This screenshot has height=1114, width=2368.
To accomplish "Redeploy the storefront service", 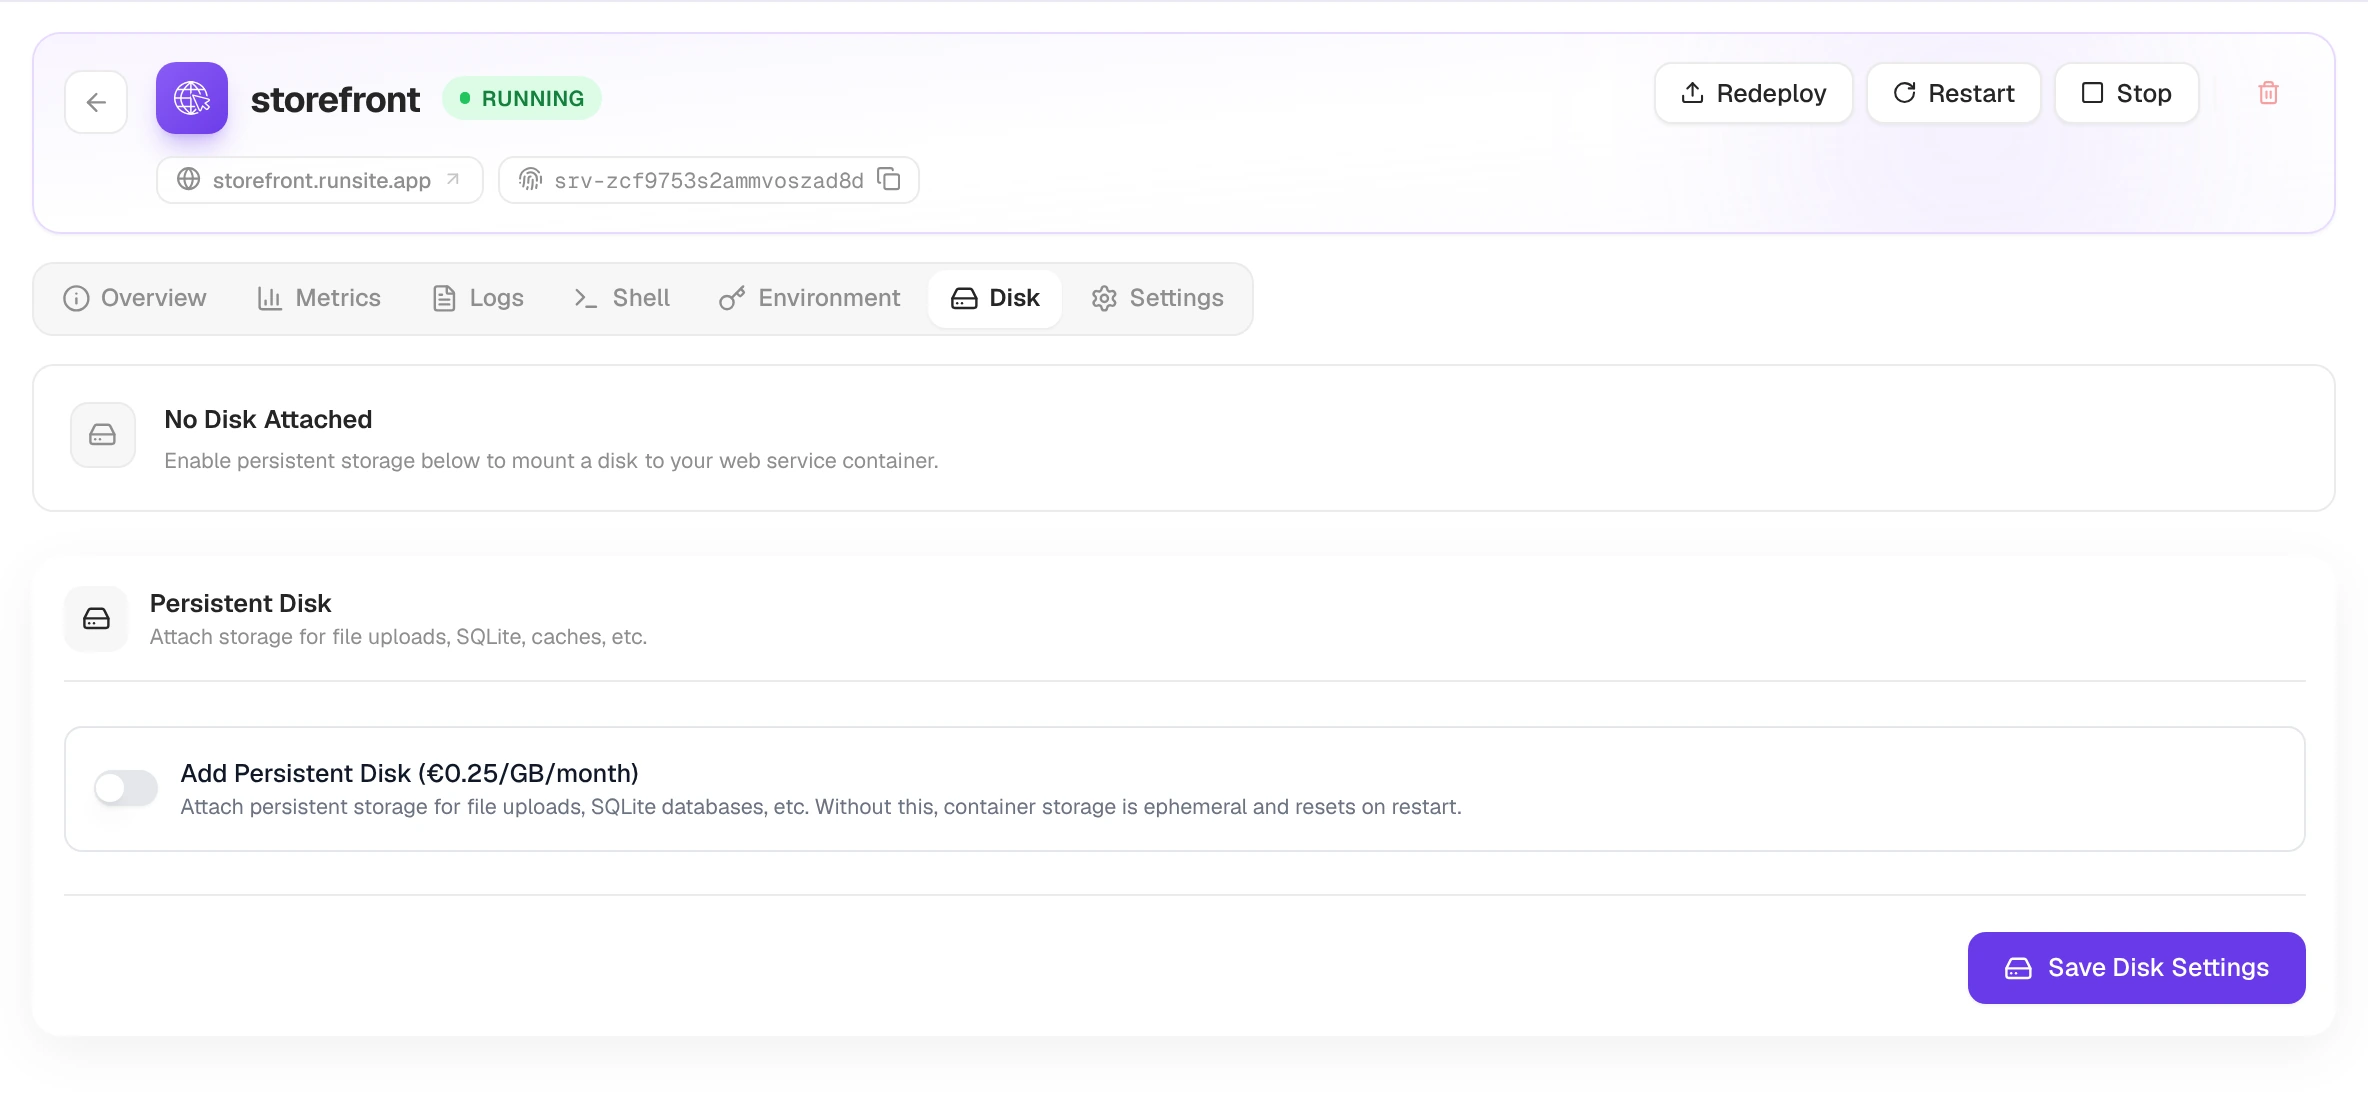I will [1753, 93].
